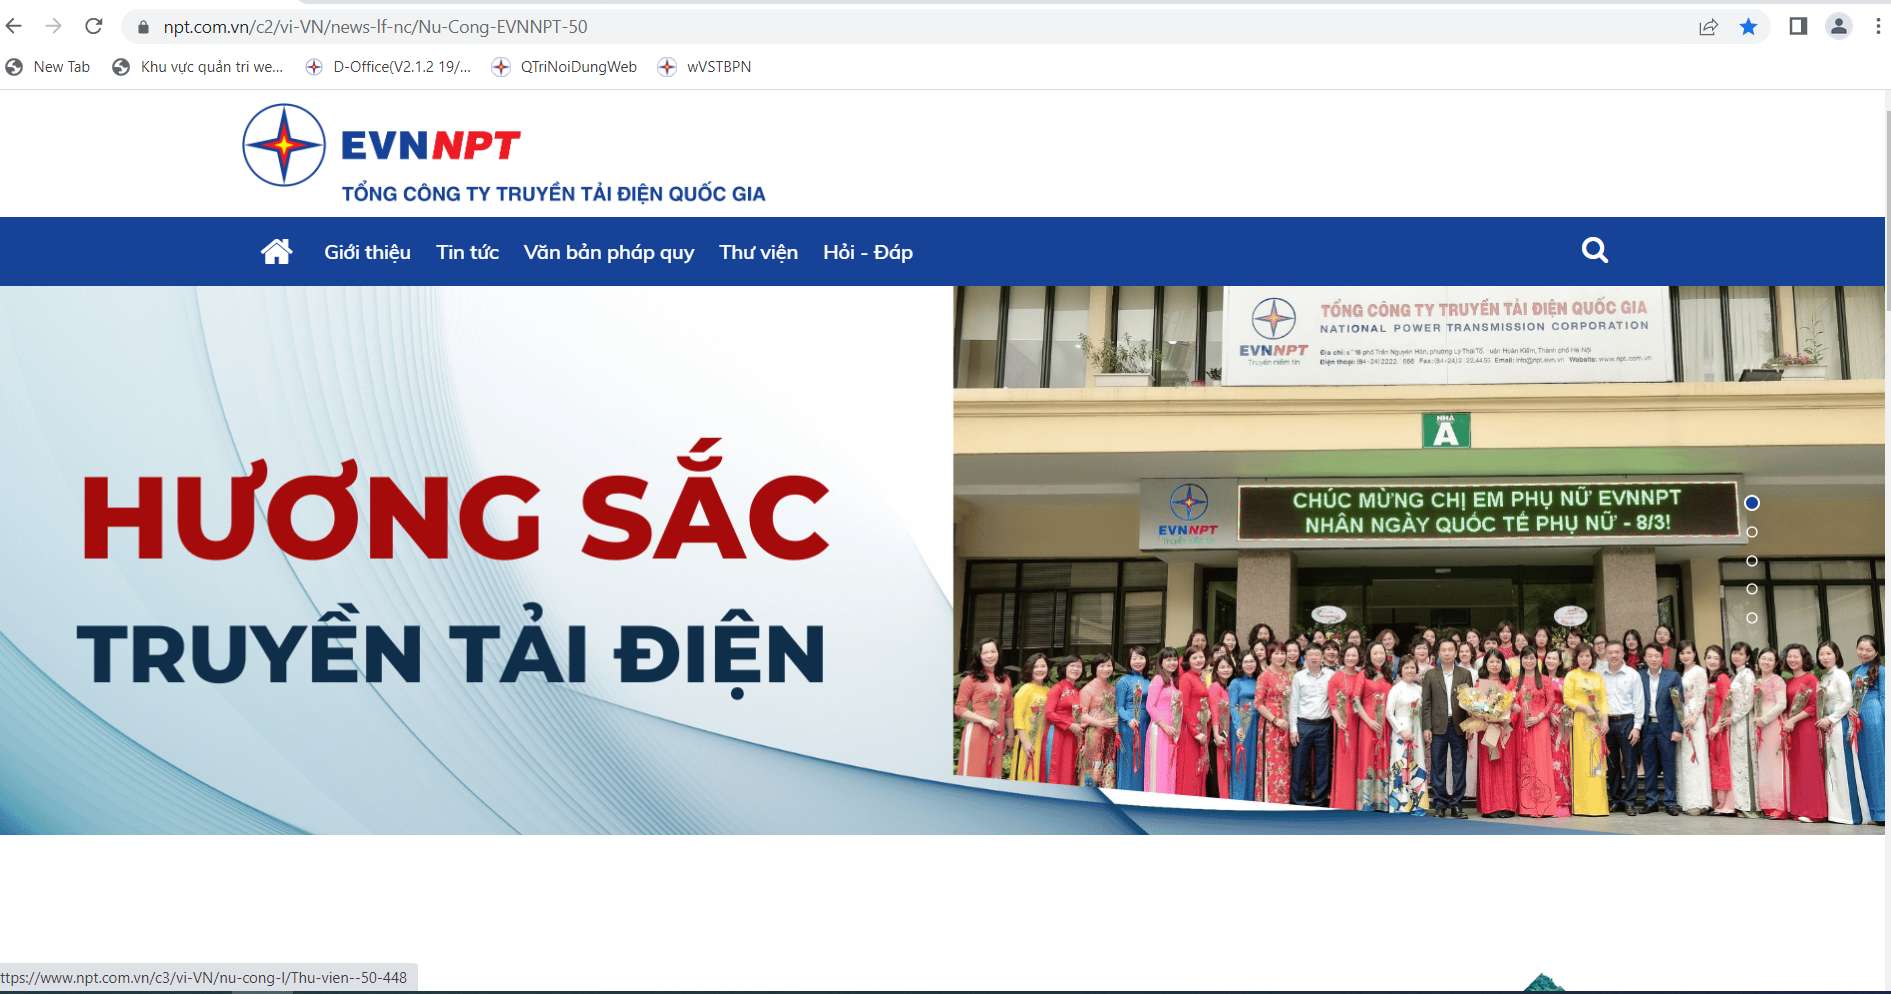Screen dimensions: 1891x994
Task: Open Chrome's three-dot menu
Action: point(1877,26)
